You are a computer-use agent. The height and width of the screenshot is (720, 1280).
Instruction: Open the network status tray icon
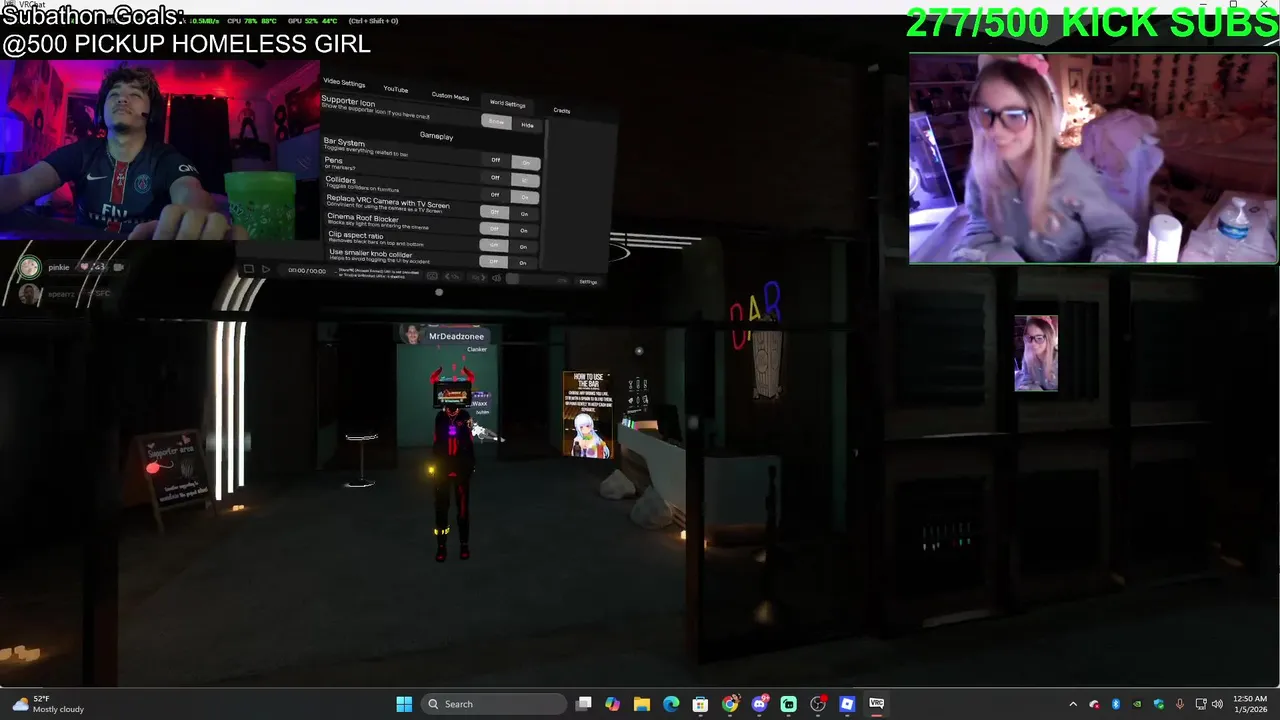point(1201,704)
